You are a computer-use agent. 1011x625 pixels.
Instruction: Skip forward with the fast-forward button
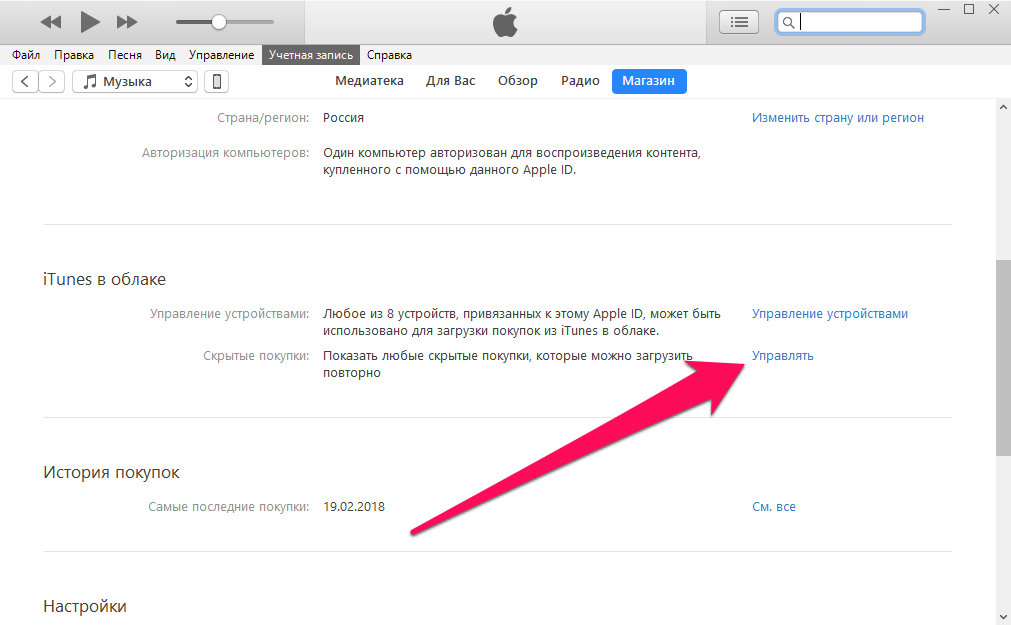tap(127, 23)
